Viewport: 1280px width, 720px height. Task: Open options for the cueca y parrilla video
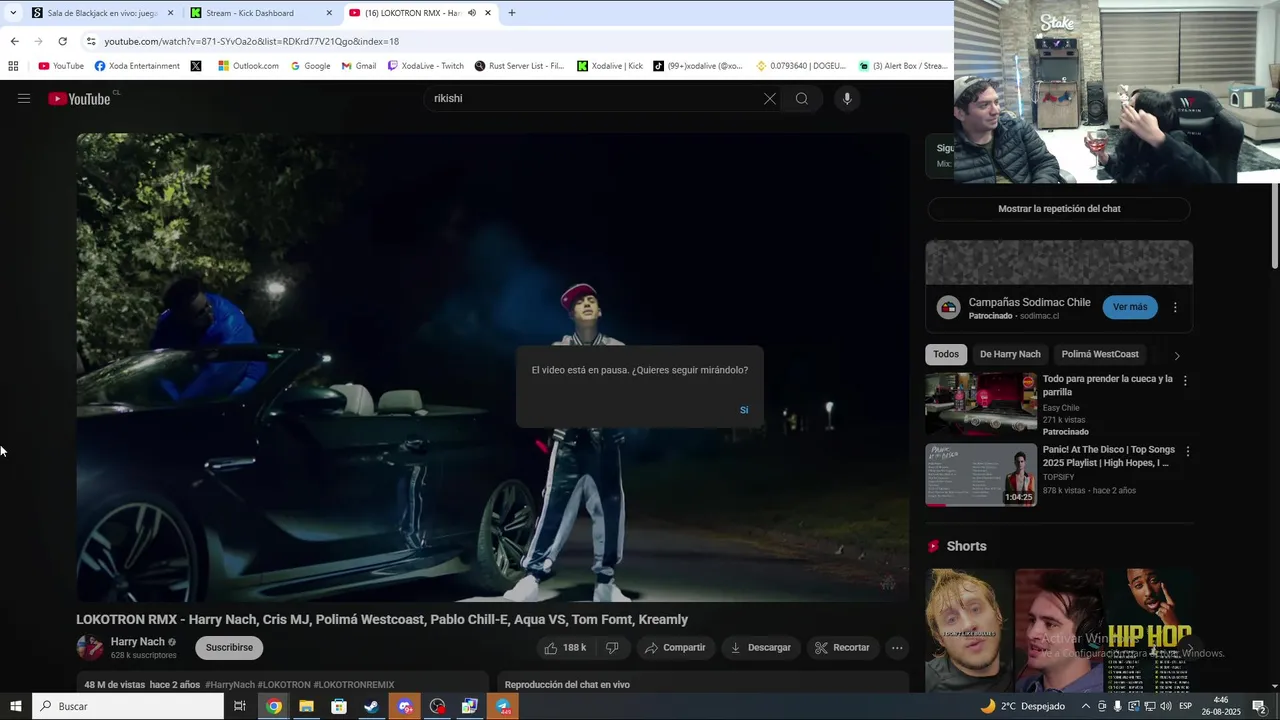point(1185,381)
